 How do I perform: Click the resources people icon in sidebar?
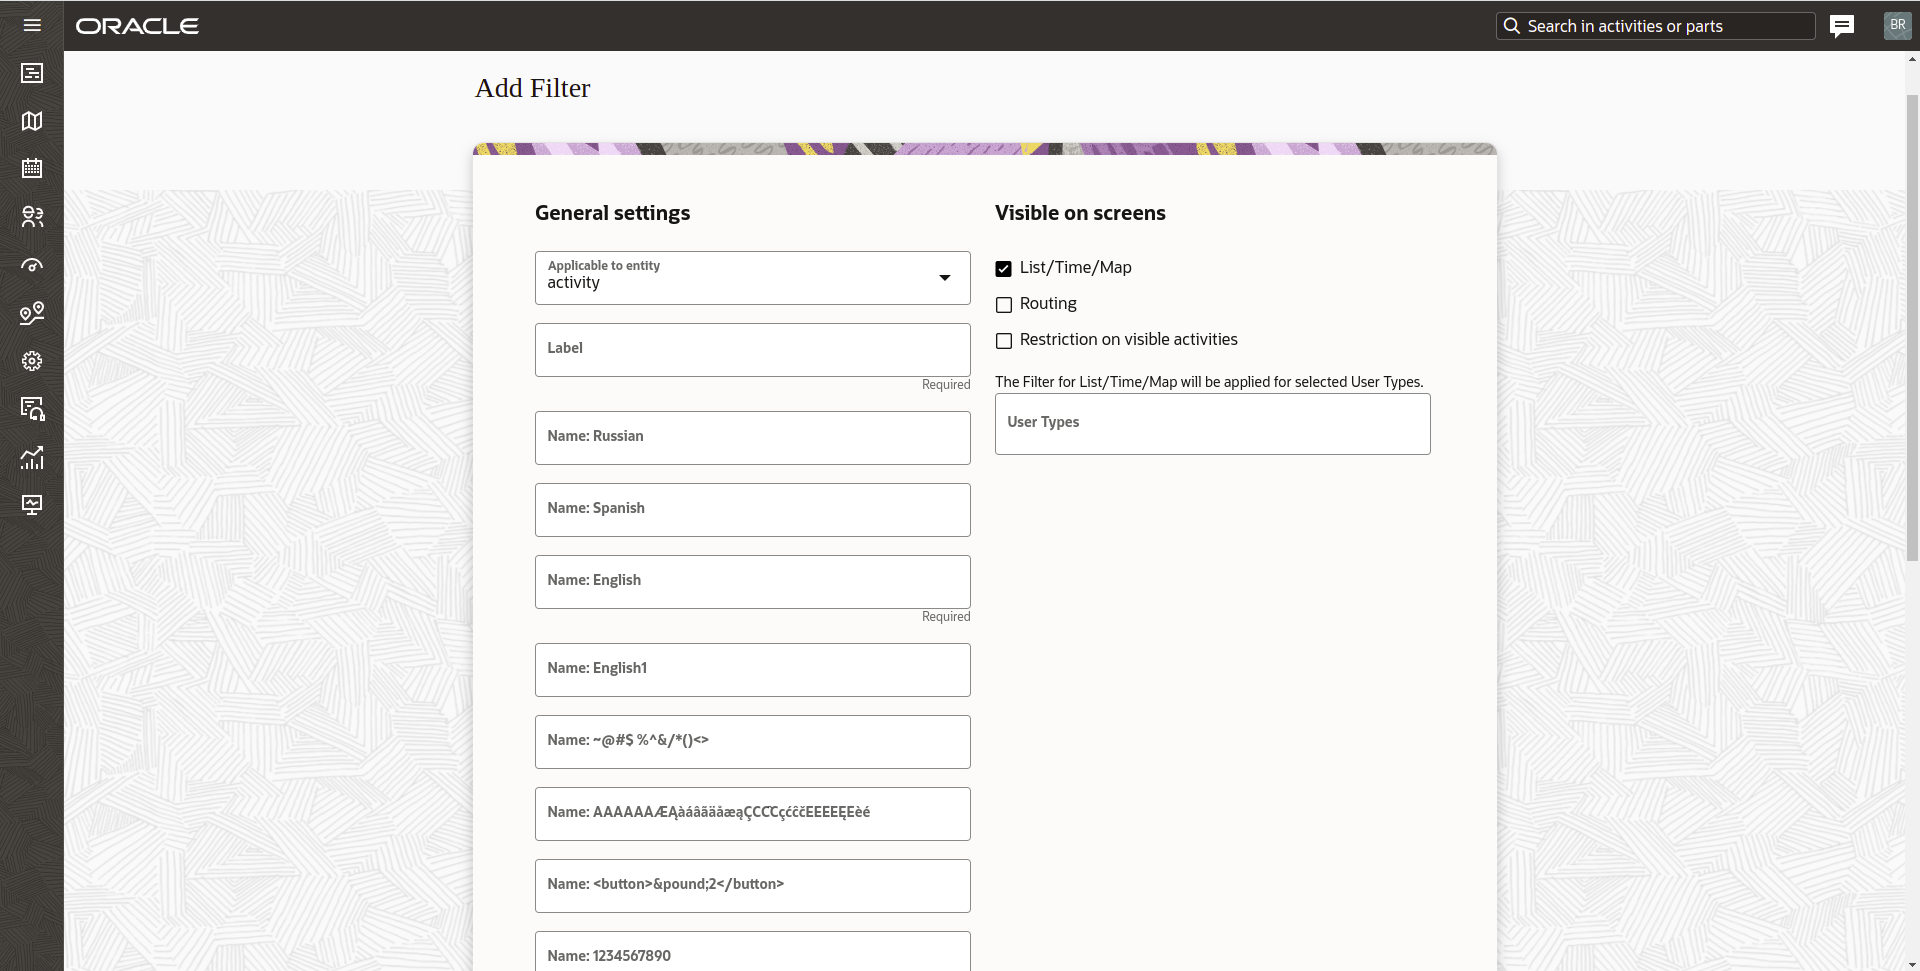coord(32,217)
